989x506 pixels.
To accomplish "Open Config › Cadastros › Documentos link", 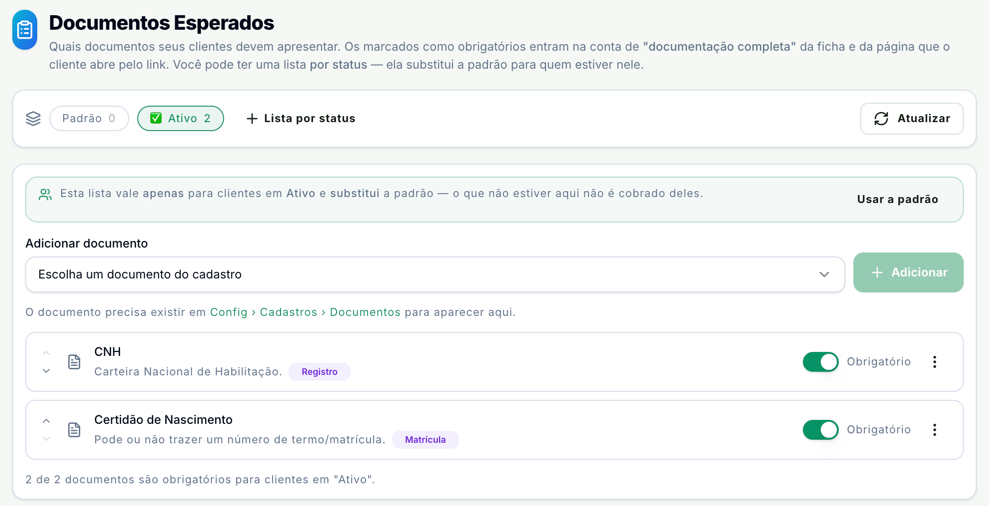I will click(x=305, y=312).
